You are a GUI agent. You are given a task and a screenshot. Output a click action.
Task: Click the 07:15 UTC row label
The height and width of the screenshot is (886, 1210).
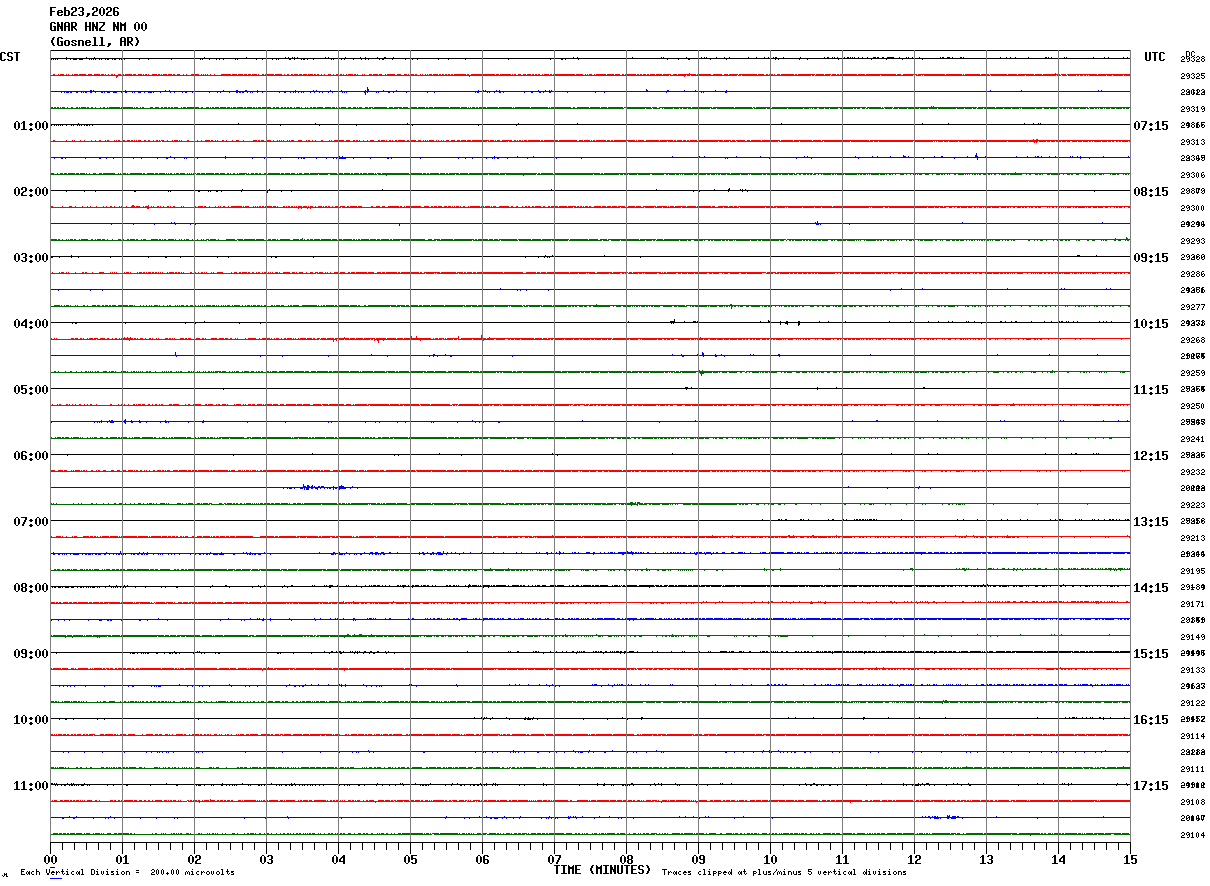[x=1150, y=125]
